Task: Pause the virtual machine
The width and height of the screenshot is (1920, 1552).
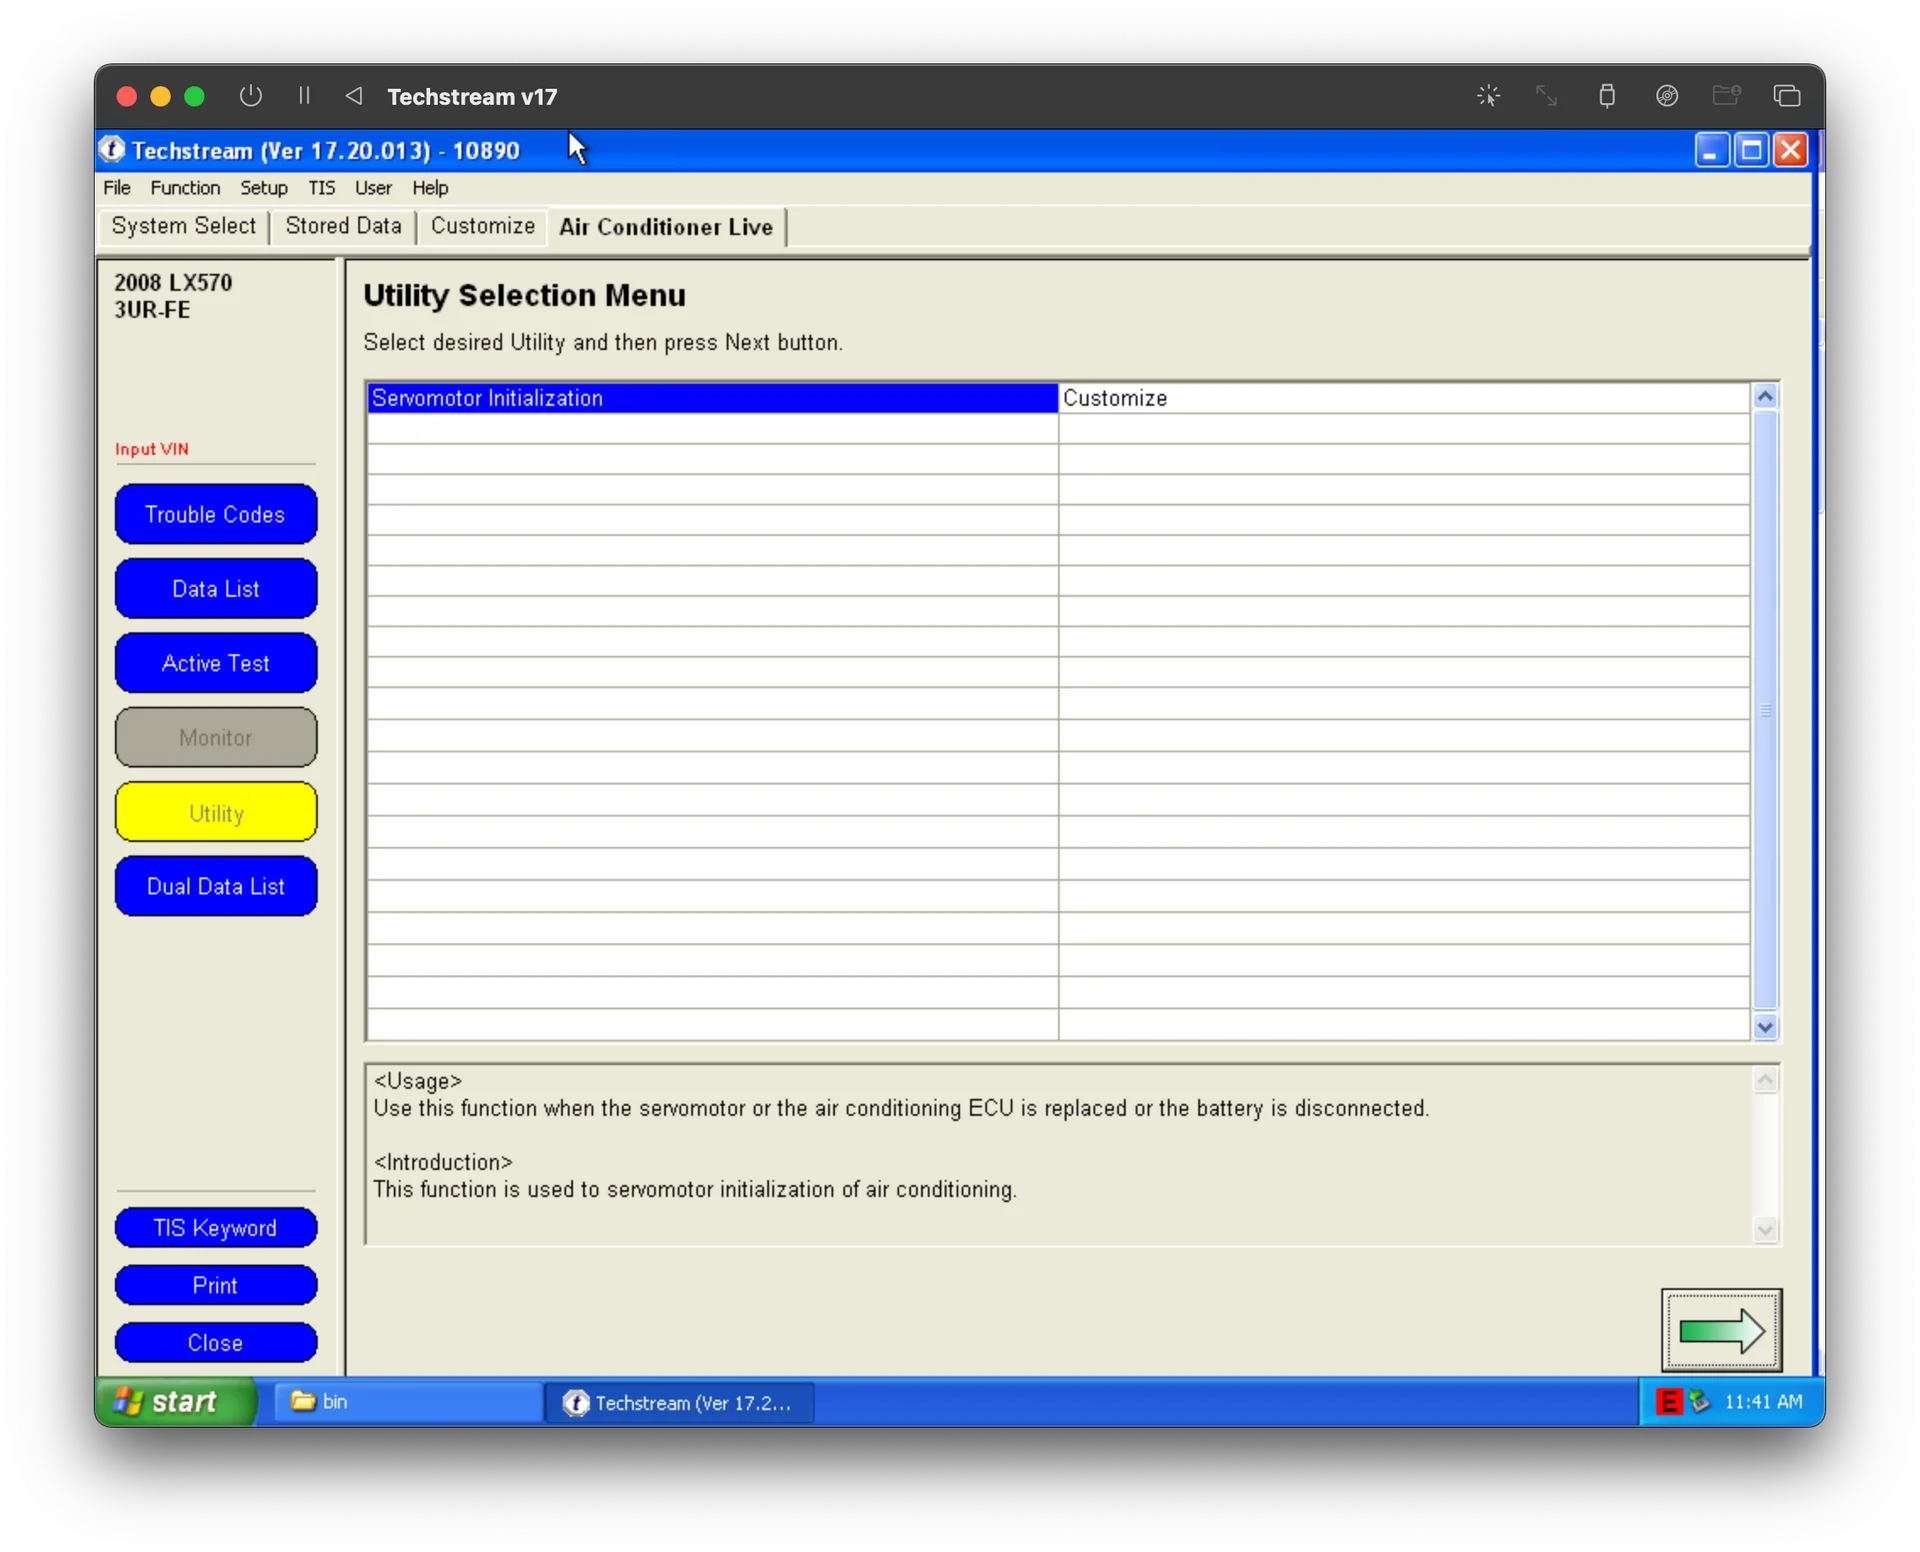Action: click(x=304, y=96)
